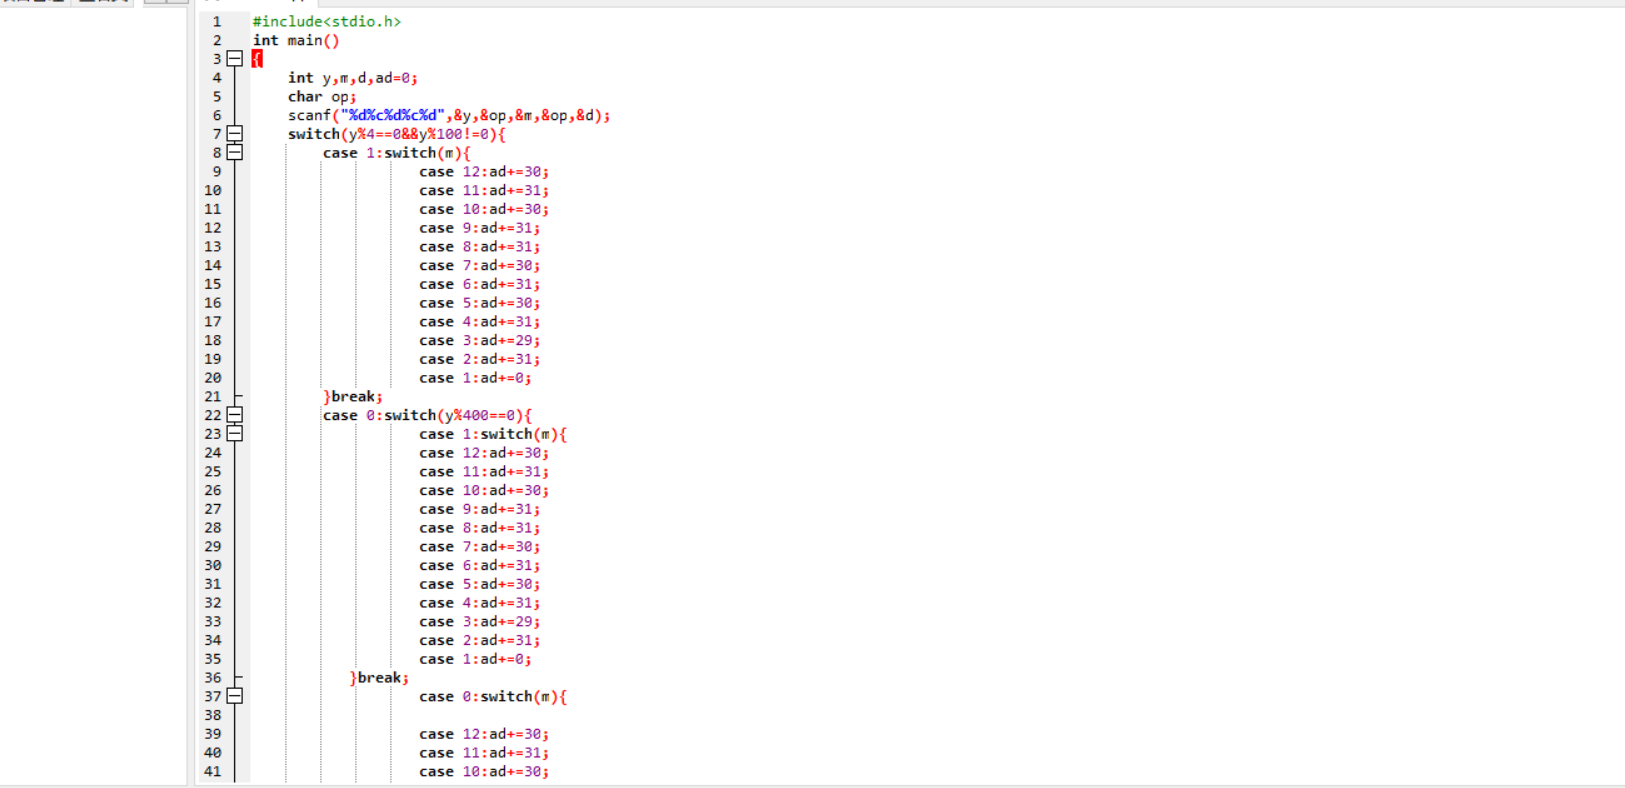Click the 'int y,m,d,ad=0;' declaration

click(353, 78)
